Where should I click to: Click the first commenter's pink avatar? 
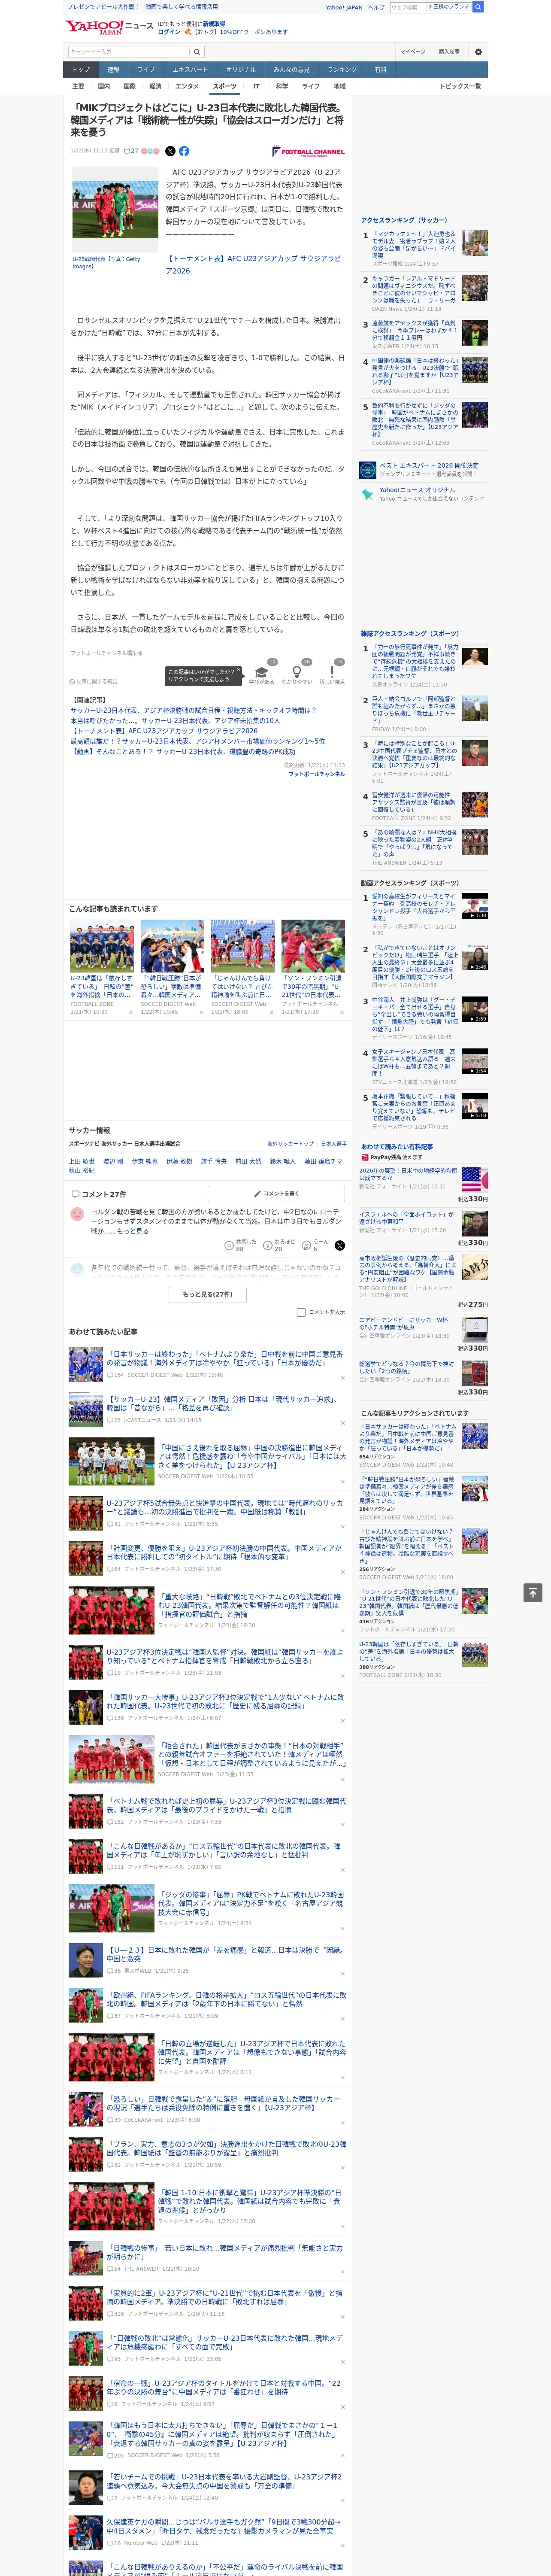click(x=77, y=1214)
